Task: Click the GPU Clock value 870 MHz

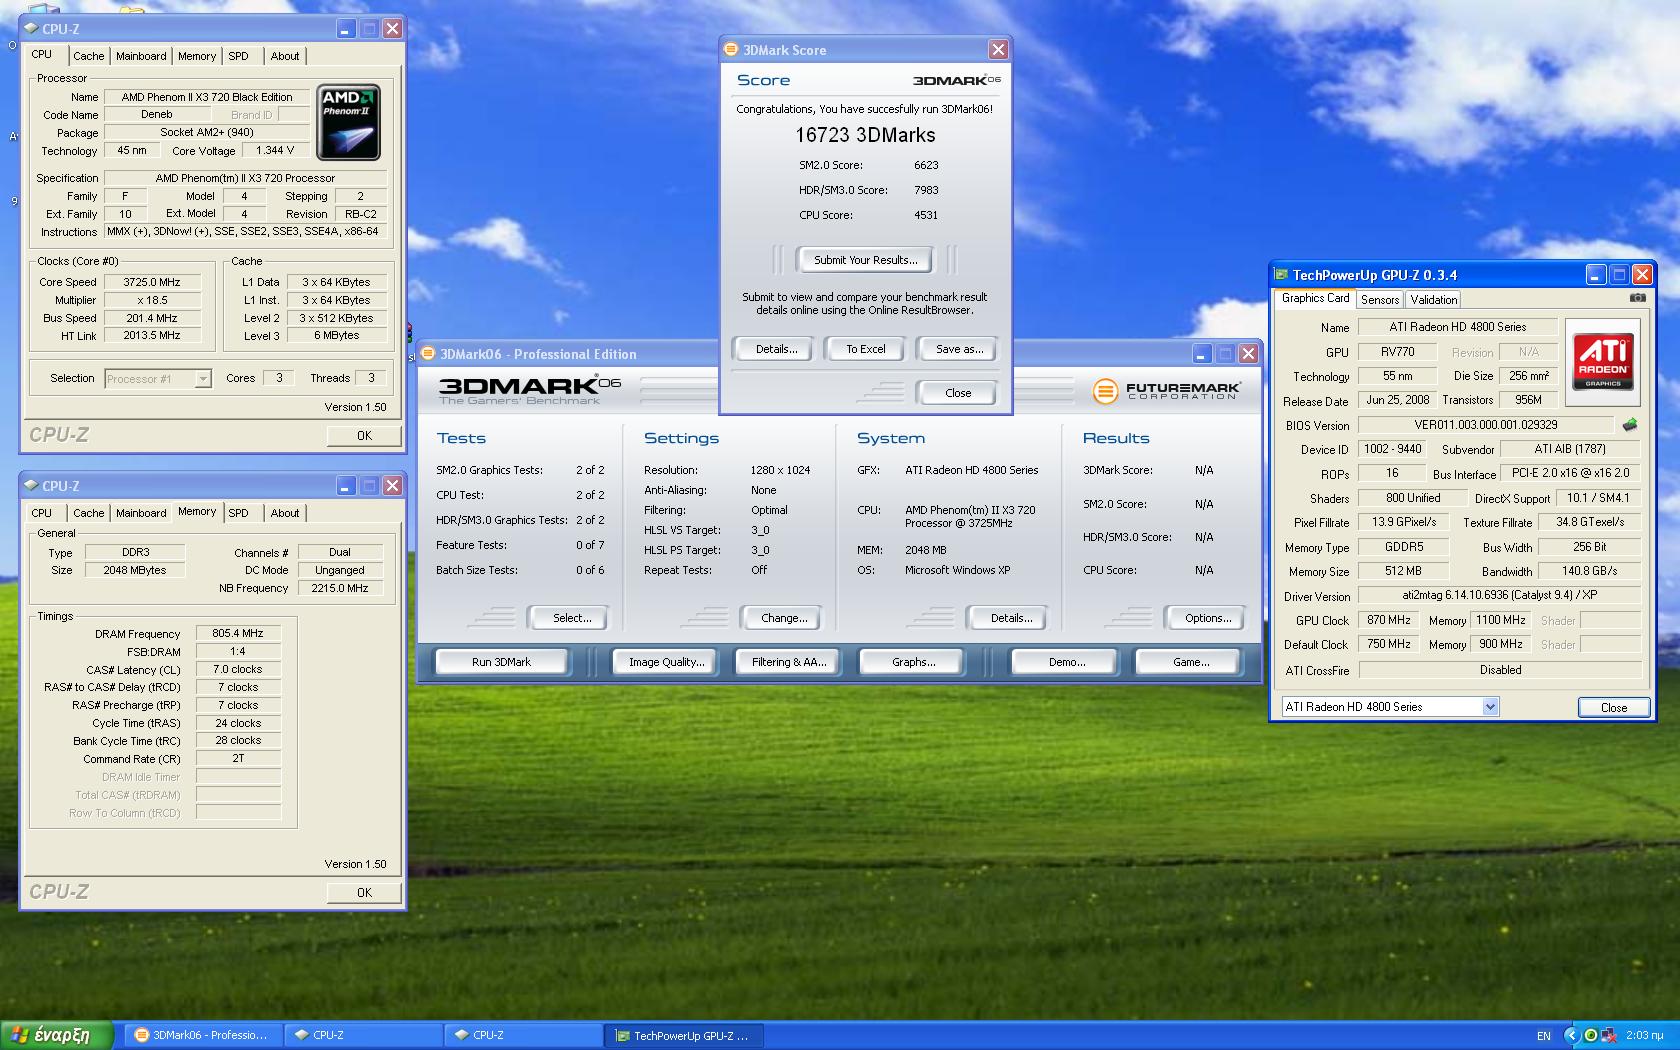Action: pos(1389,620)
